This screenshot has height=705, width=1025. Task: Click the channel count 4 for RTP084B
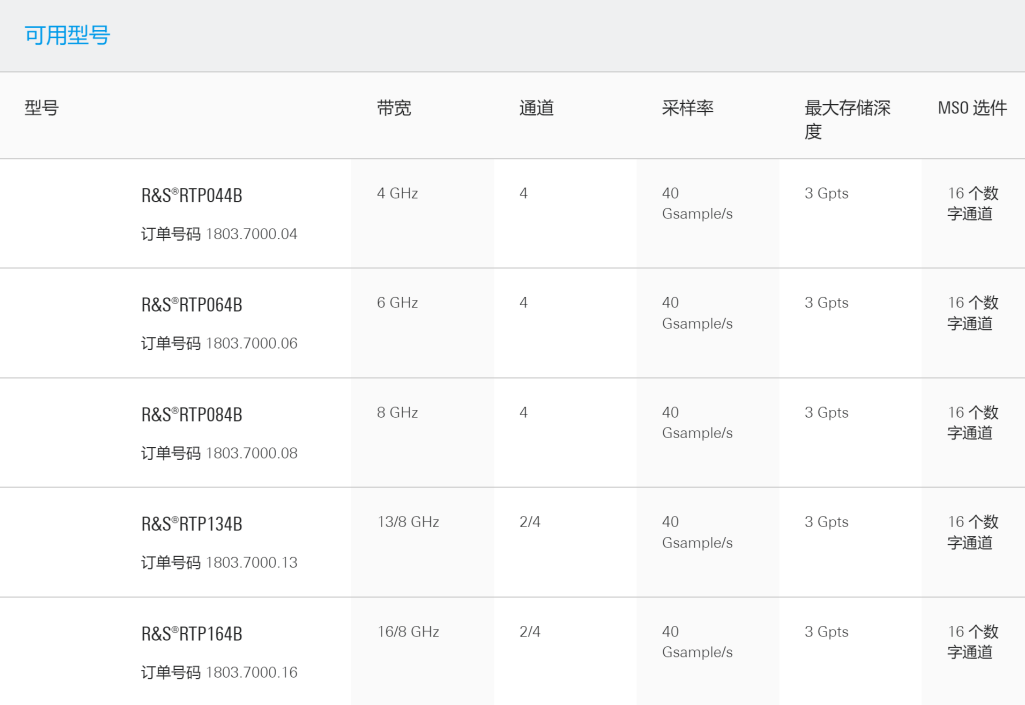click(524, 413)
